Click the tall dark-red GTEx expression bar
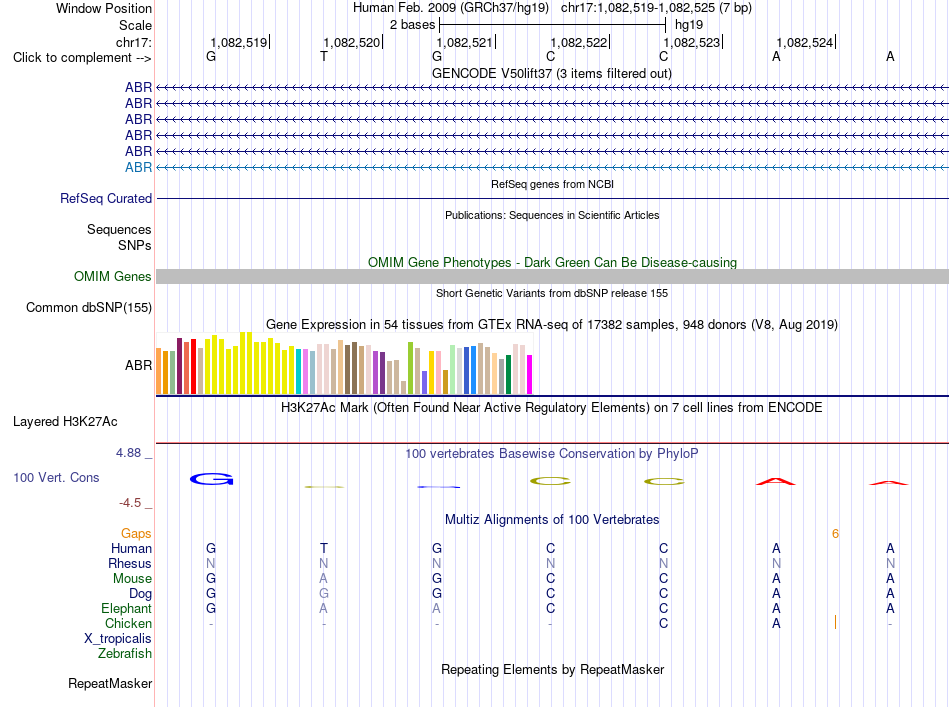Viewport: 950px width, 707px height. point(179,366)
